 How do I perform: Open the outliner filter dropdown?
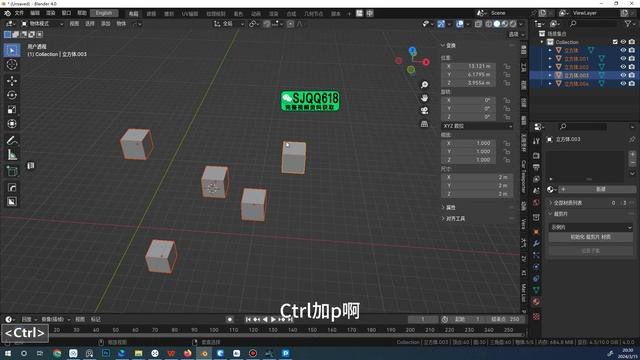coord(629,24)
